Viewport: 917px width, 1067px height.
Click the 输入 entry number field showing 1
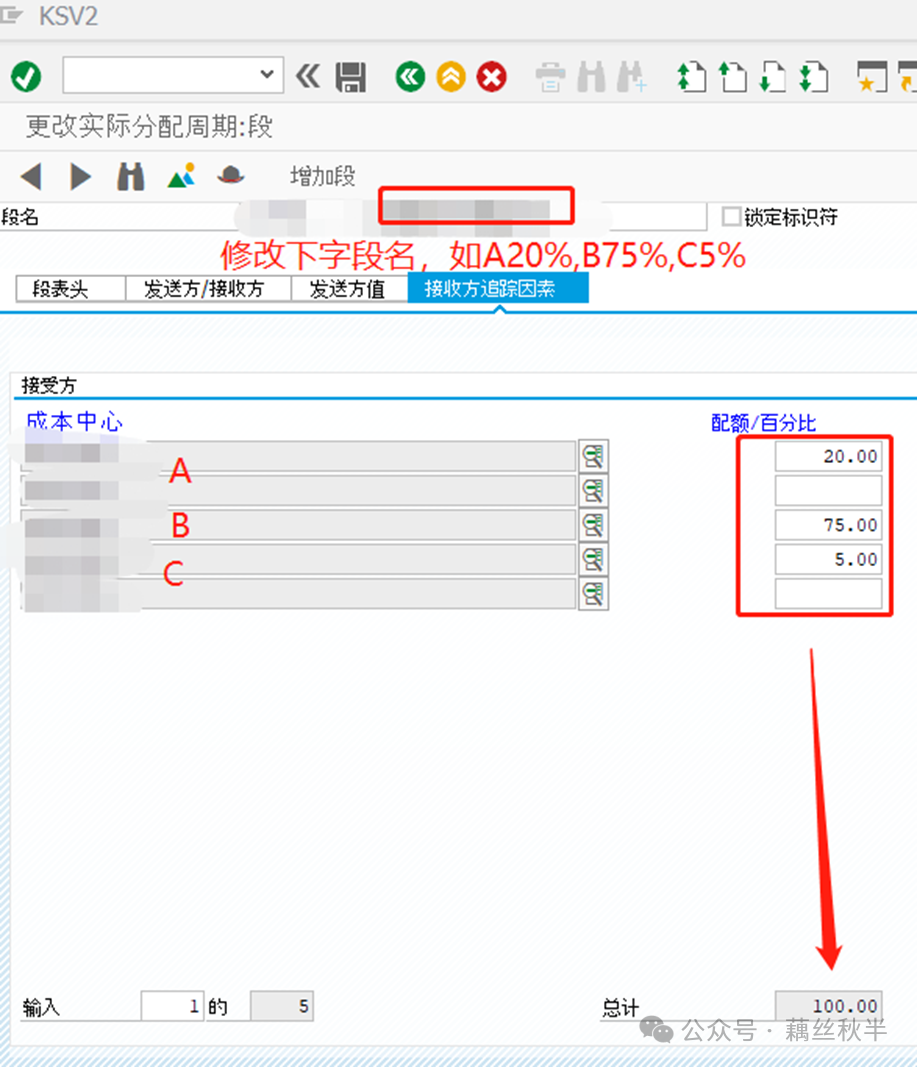tap(172, 1006)
